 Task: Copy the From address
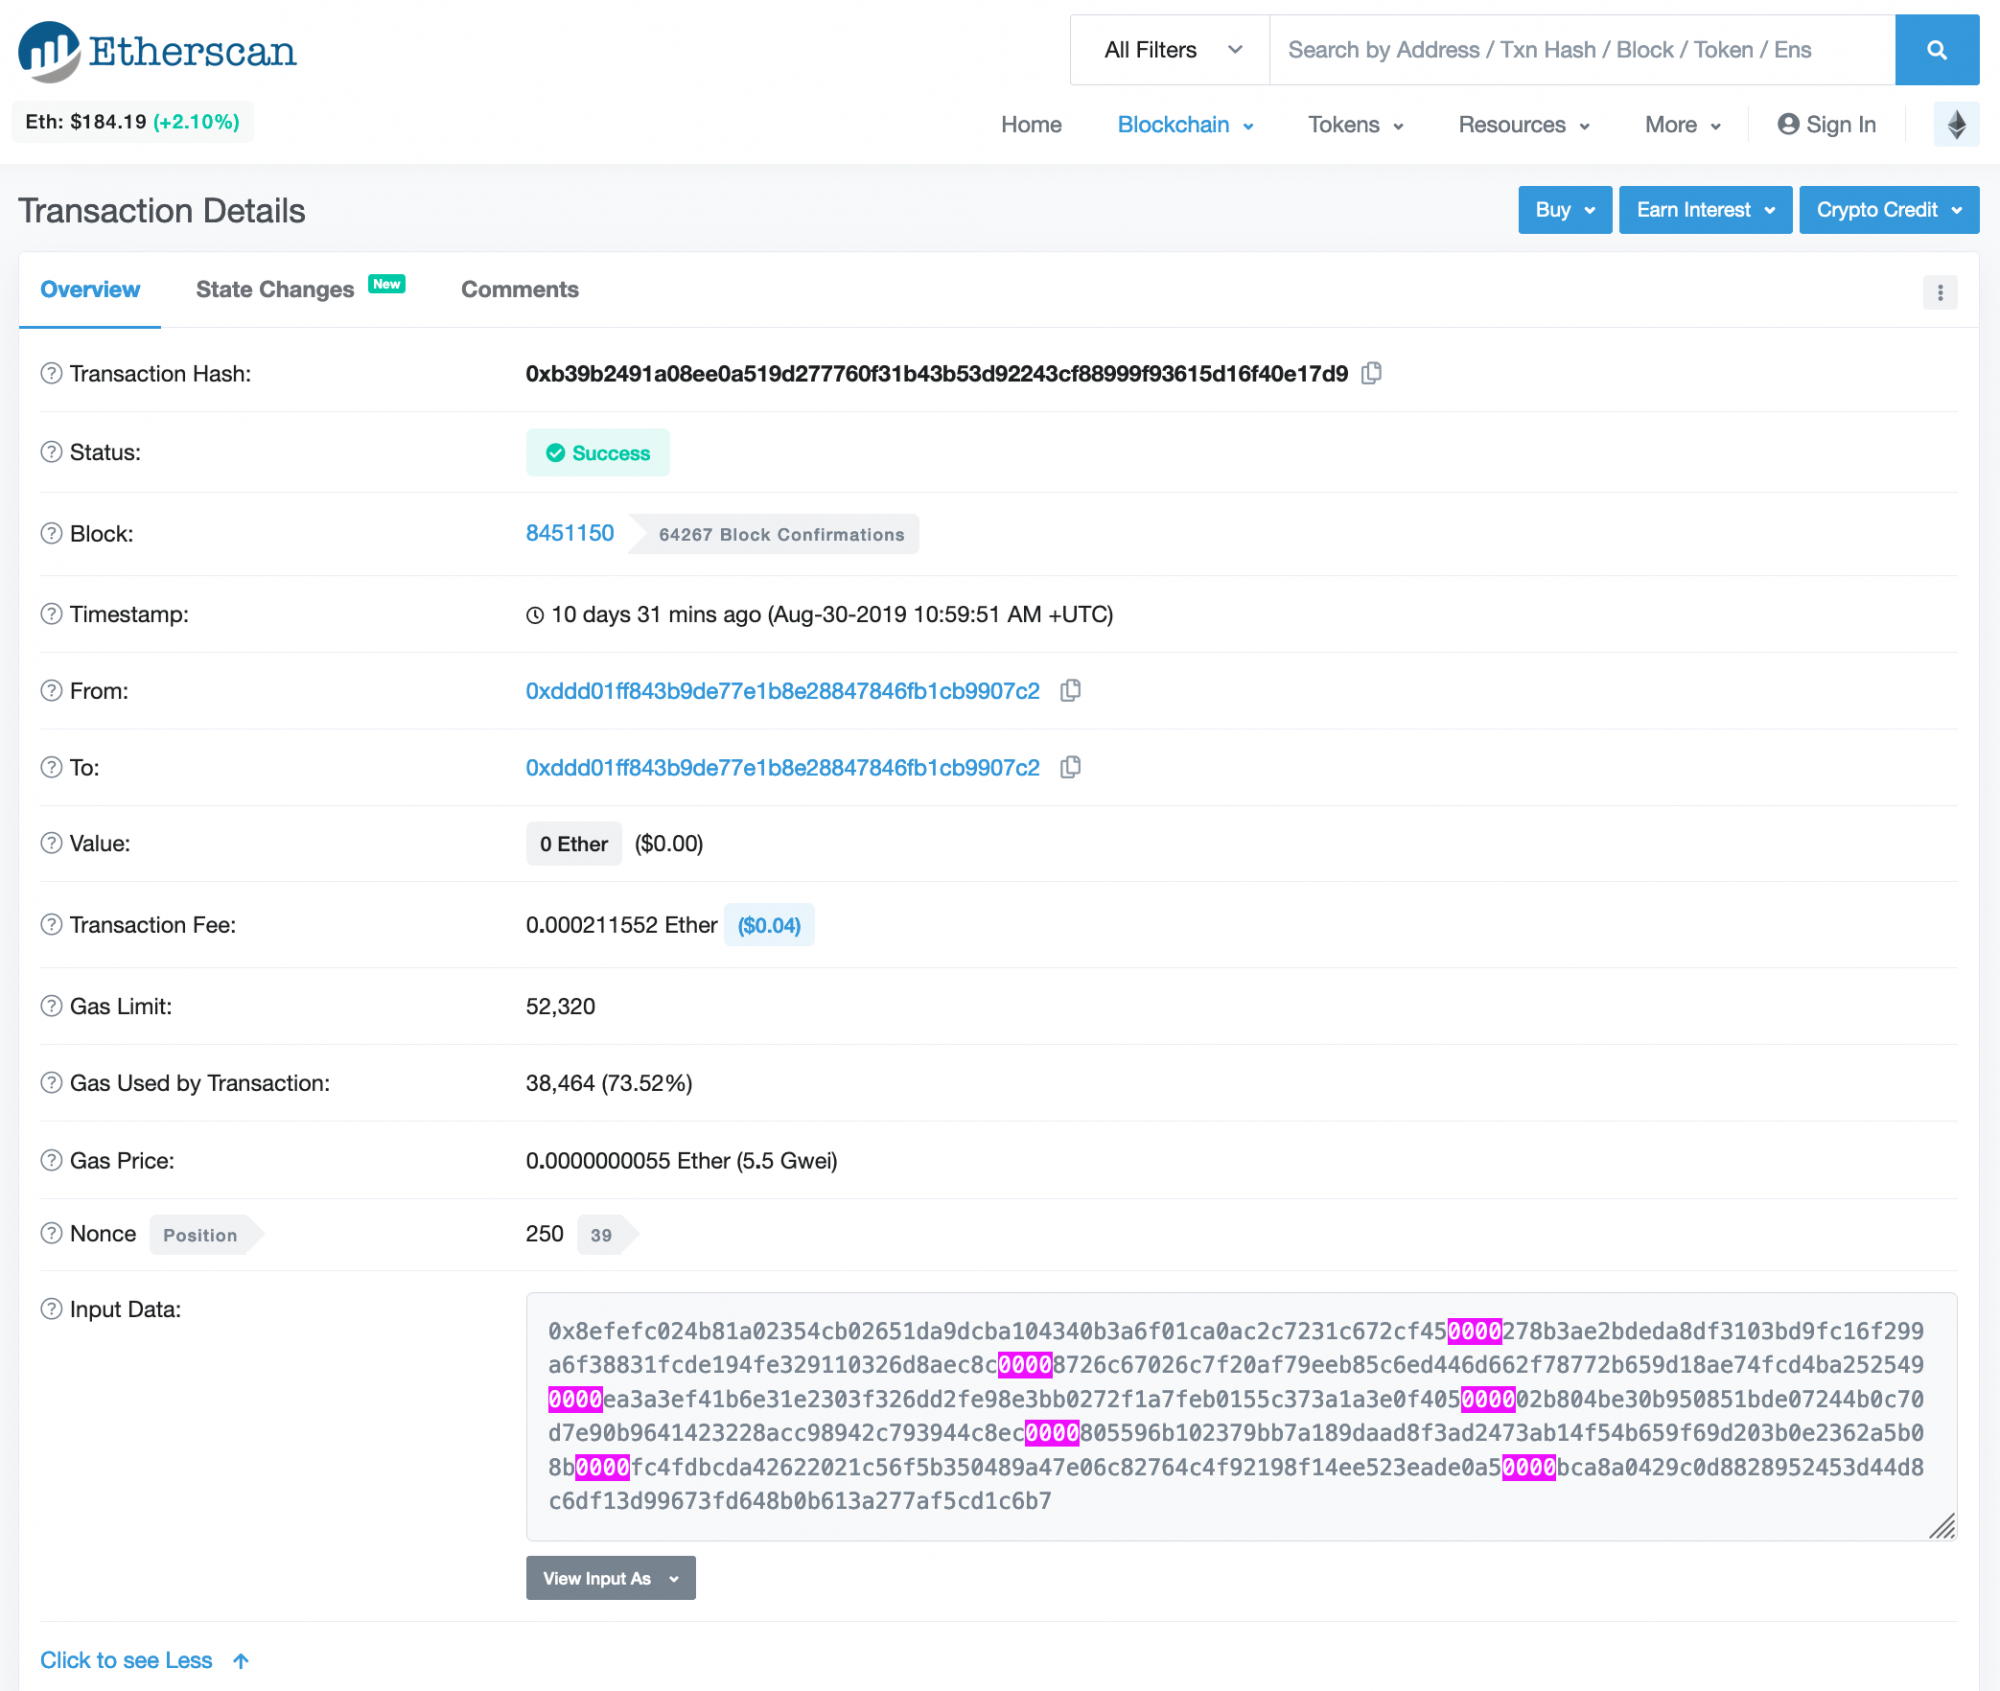(x=1070, y=691)
